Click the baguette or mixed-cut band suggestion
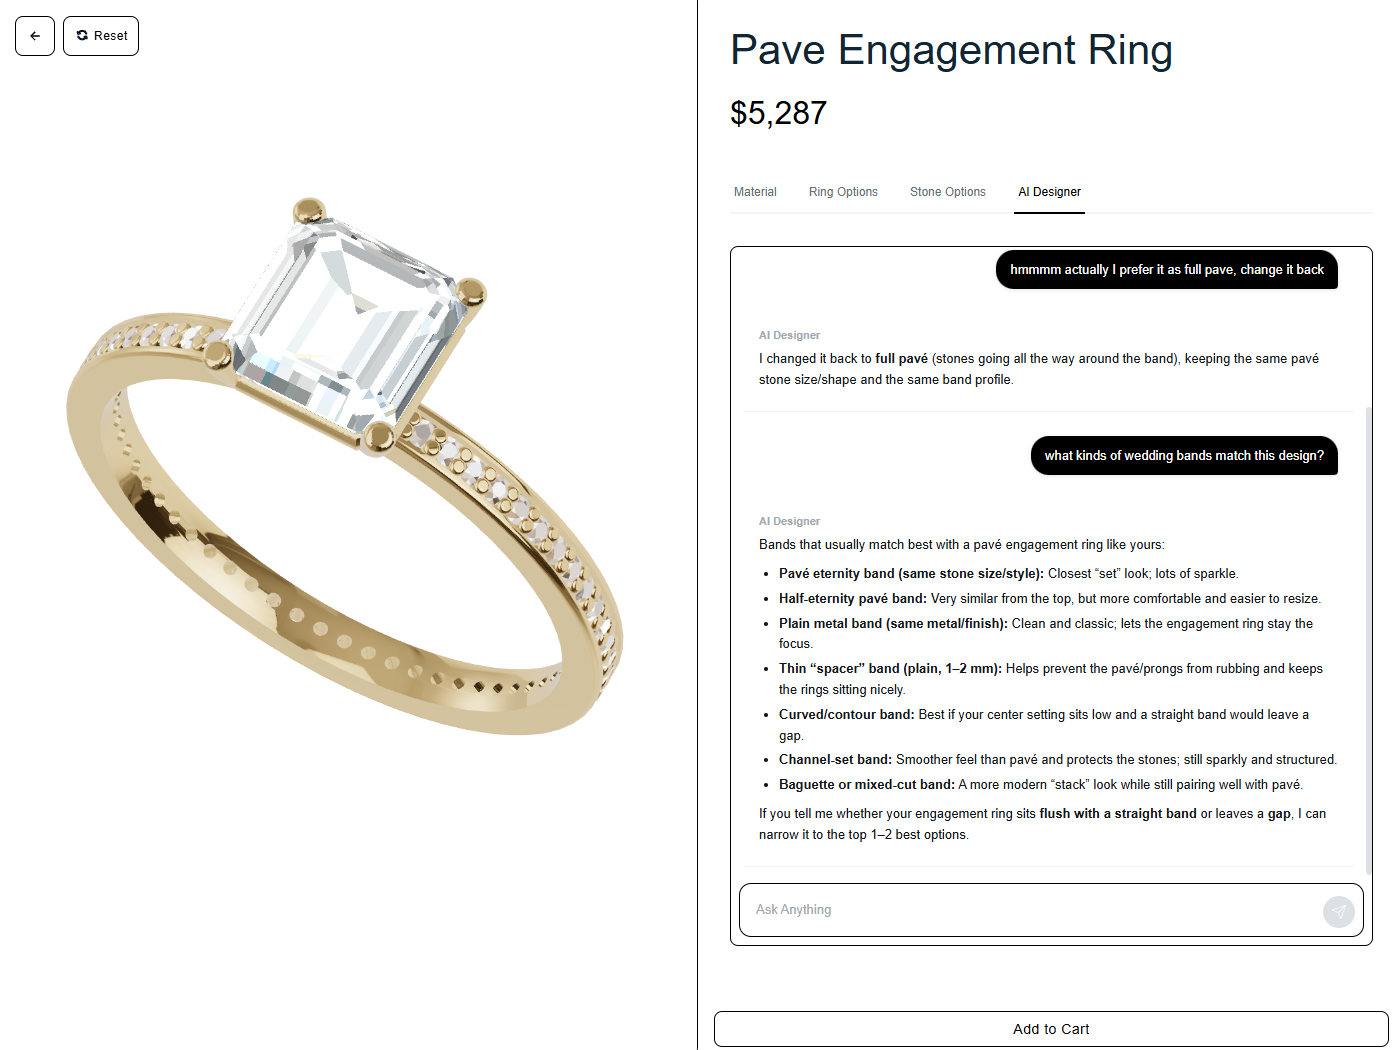The width and height of the screenshot is (1400, 1050). point(1040,785)
